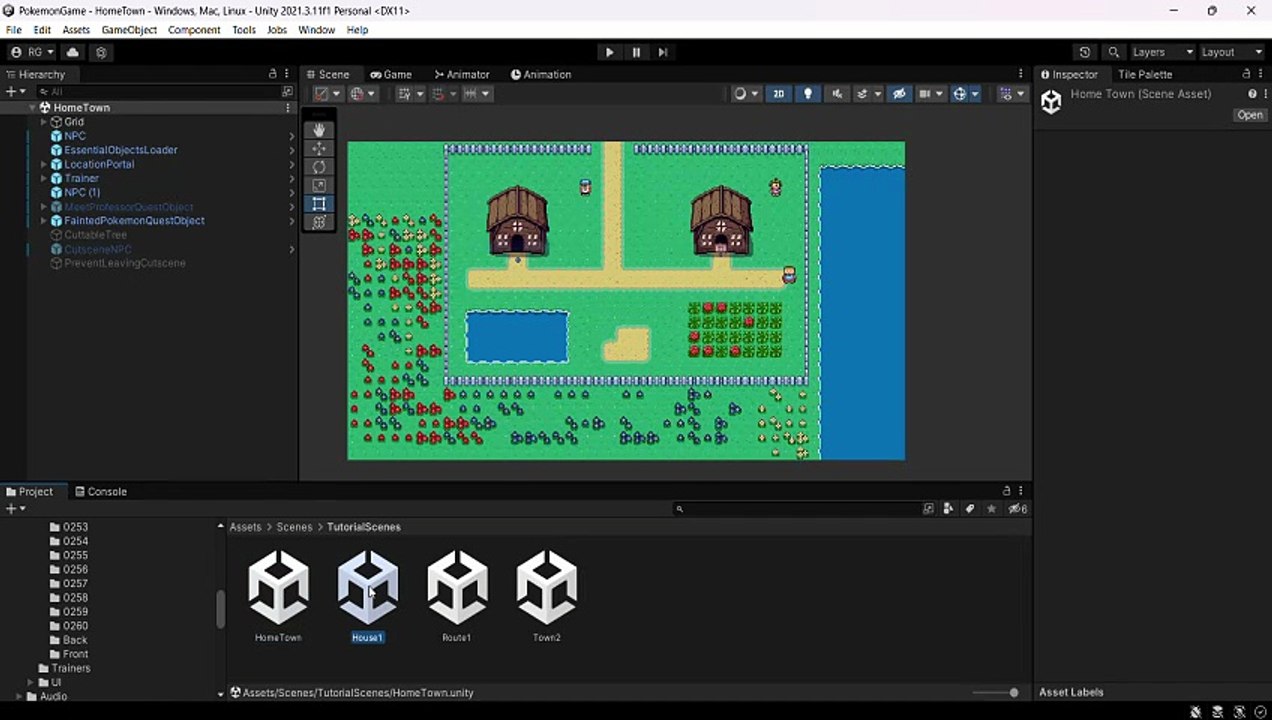Toggle hidden packages visibility count
Screen dimensions: 1272x720
pos(1017,509)
